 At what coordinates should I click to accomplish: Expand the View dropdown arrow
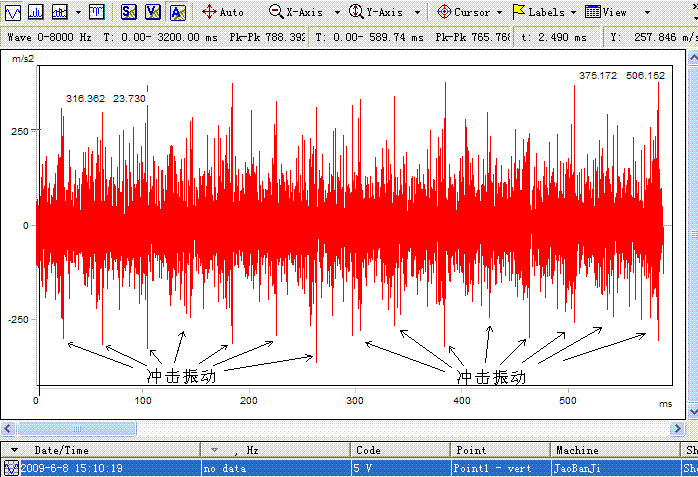(648, 12)
